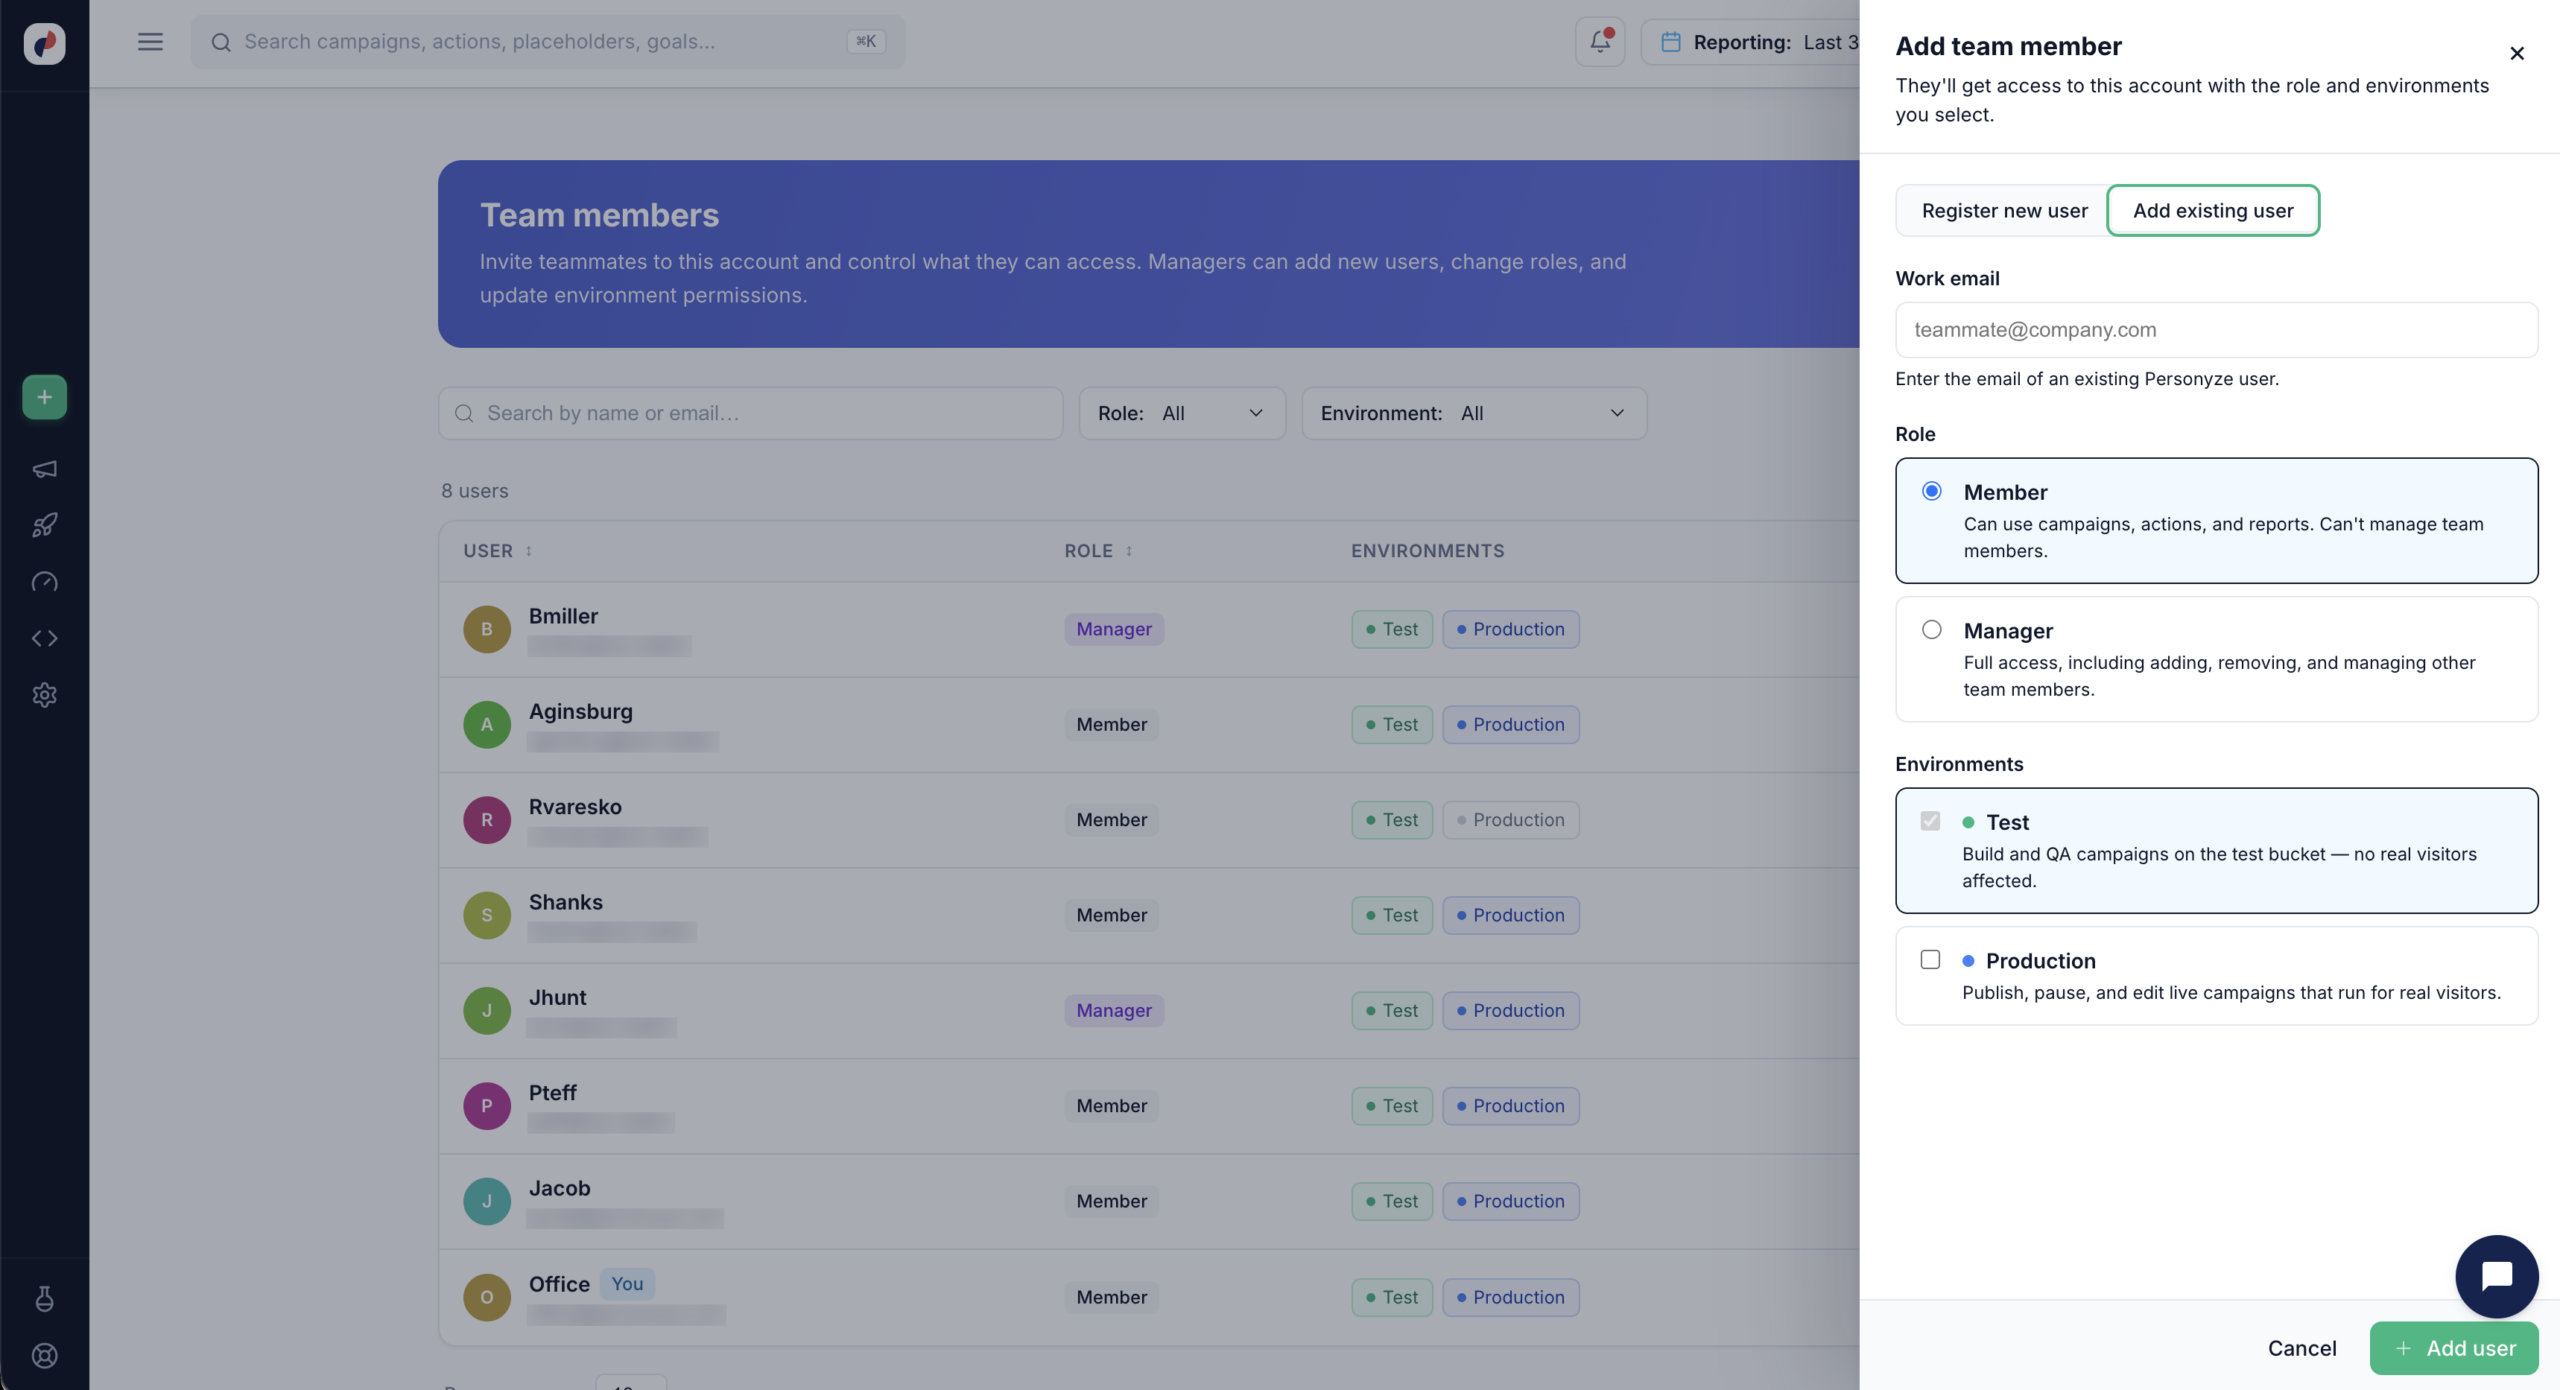Open the settings gear icon in sidebar
2560x1390 pixels.
[44, 695]
